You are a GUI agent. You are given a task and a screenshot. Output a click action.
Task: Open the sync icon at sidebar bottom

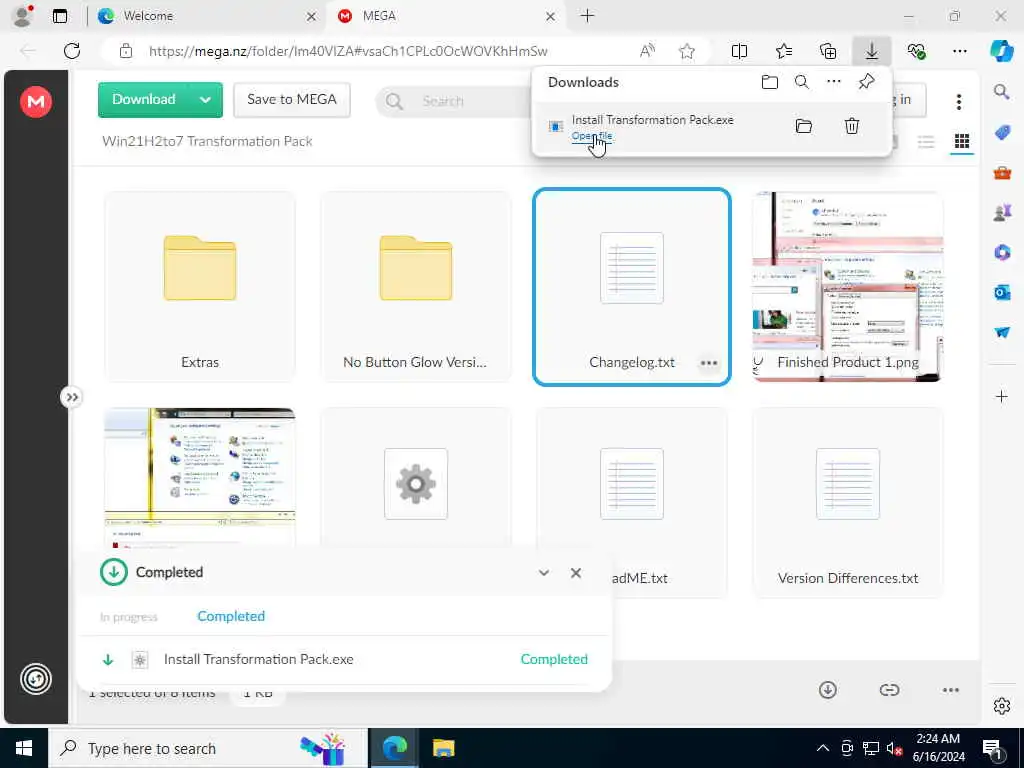tap(36, 679)
